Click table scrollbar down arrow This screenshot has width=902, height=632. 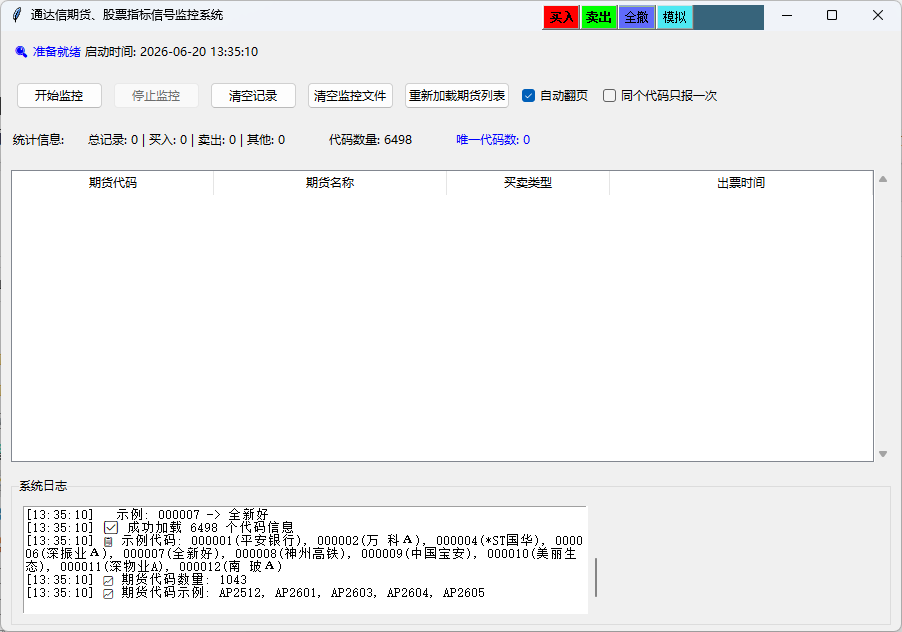tap(883, 454)
